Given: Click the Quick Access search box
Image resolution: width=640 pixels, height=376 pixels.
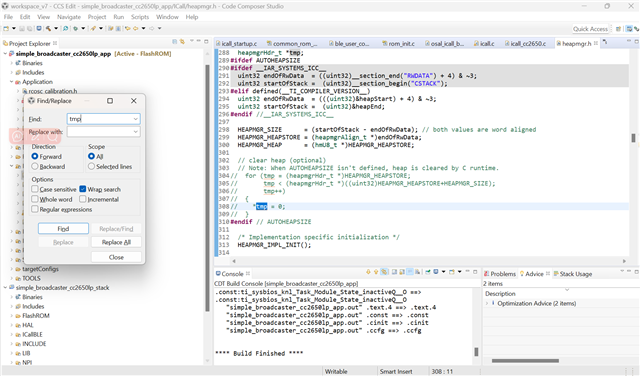Looking at the screenshot, I should (590, 29).
